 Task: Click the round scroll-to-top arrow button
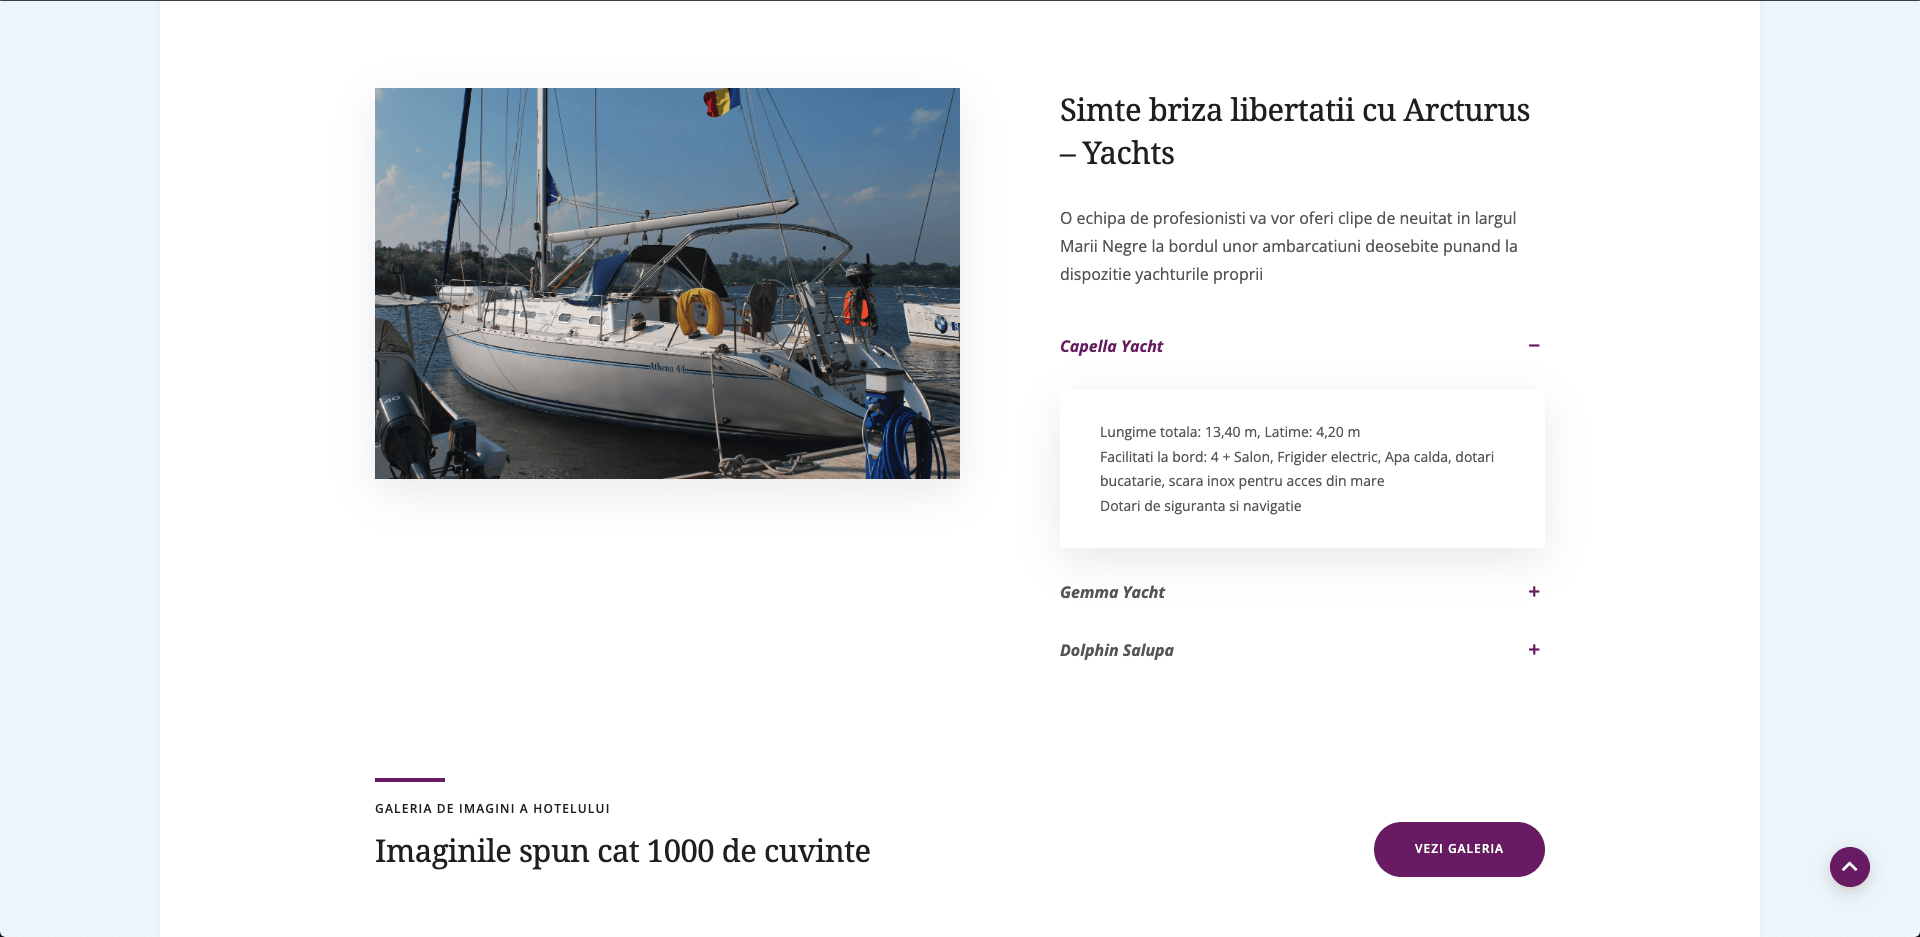point(1849,867)
